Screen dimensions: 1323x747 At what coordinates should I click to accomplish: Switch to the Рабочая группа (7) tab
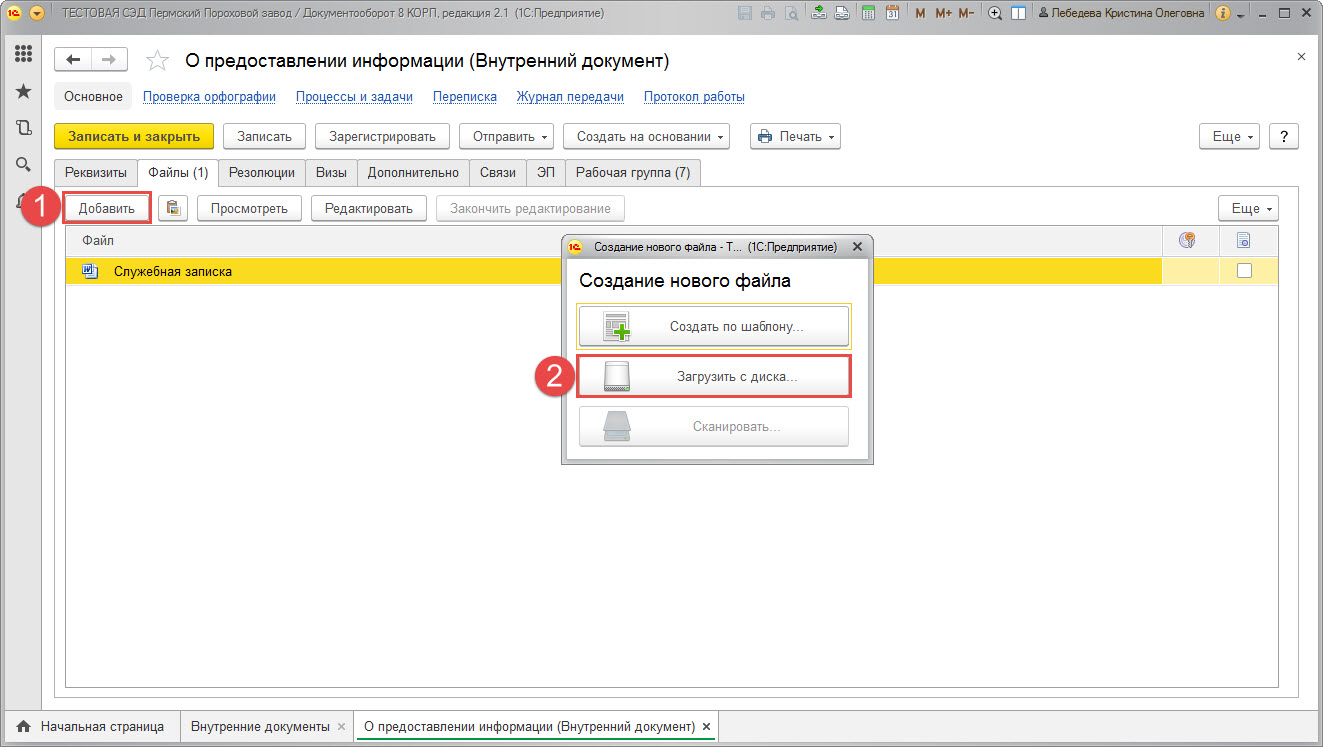pos(633,172)
